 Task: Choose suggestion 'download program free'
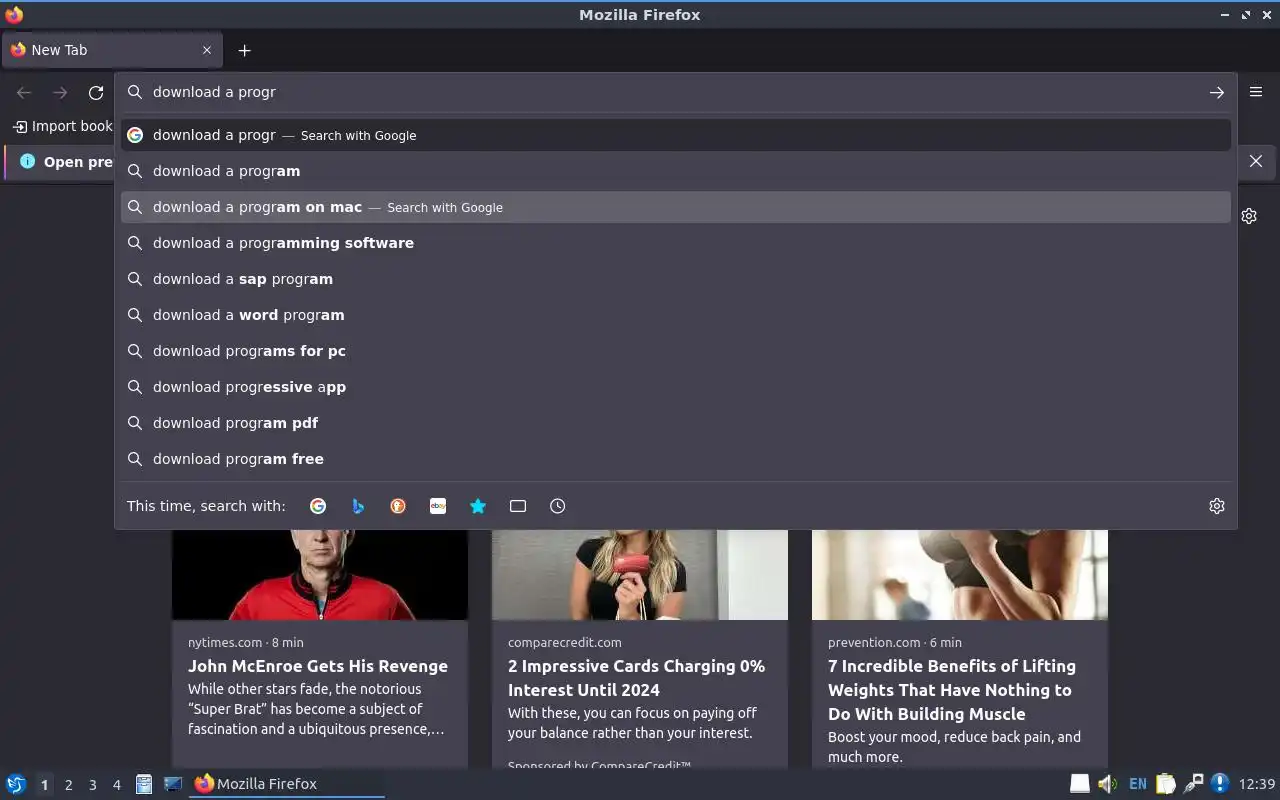pos(676,459)
